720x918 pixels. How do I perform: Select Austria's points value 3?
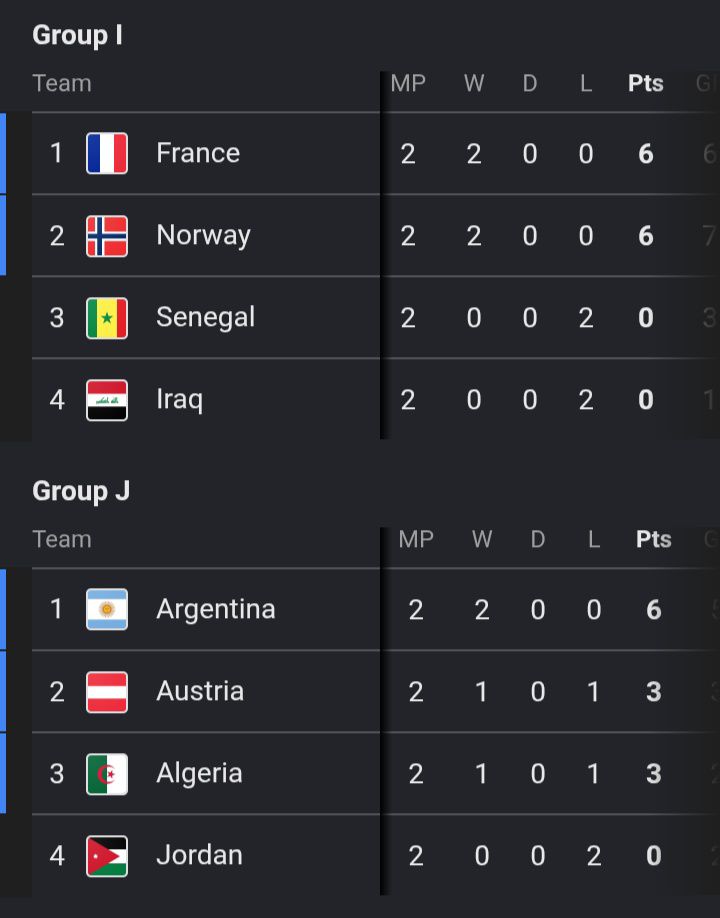tap(654, 692)
